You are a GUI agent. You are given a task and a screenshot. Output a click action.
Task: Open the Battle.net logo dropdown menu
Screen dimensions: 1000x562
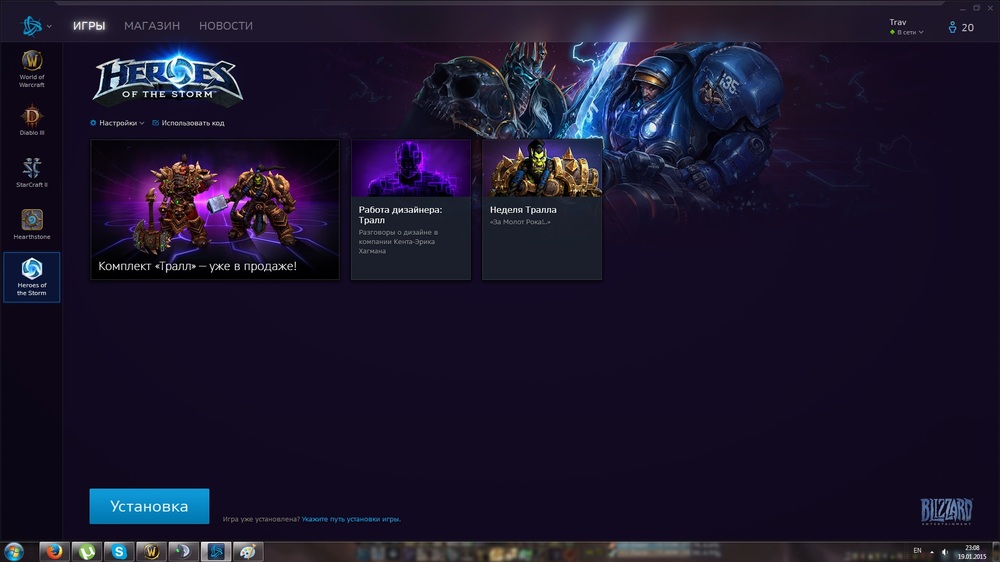36,26
